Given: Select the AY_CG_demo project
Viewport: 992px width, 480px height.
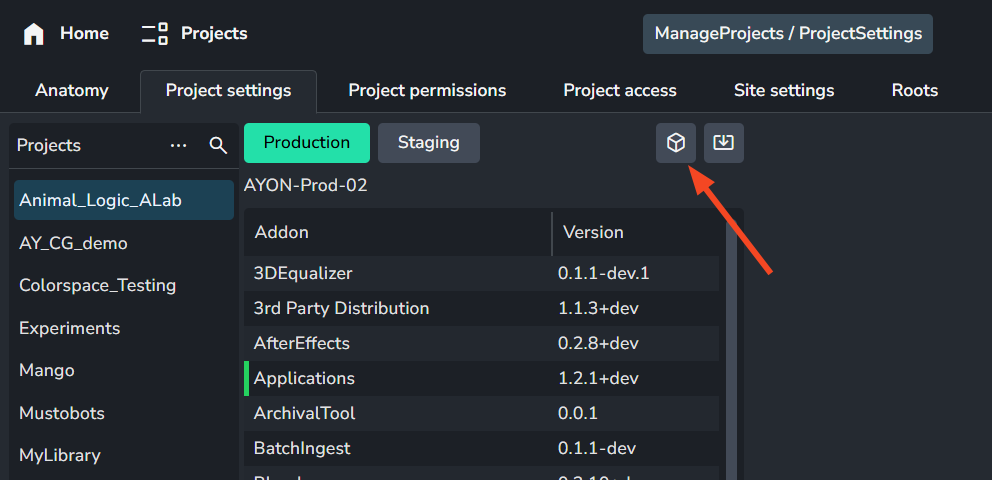Looking at the screenshot, I should [73, 243].
